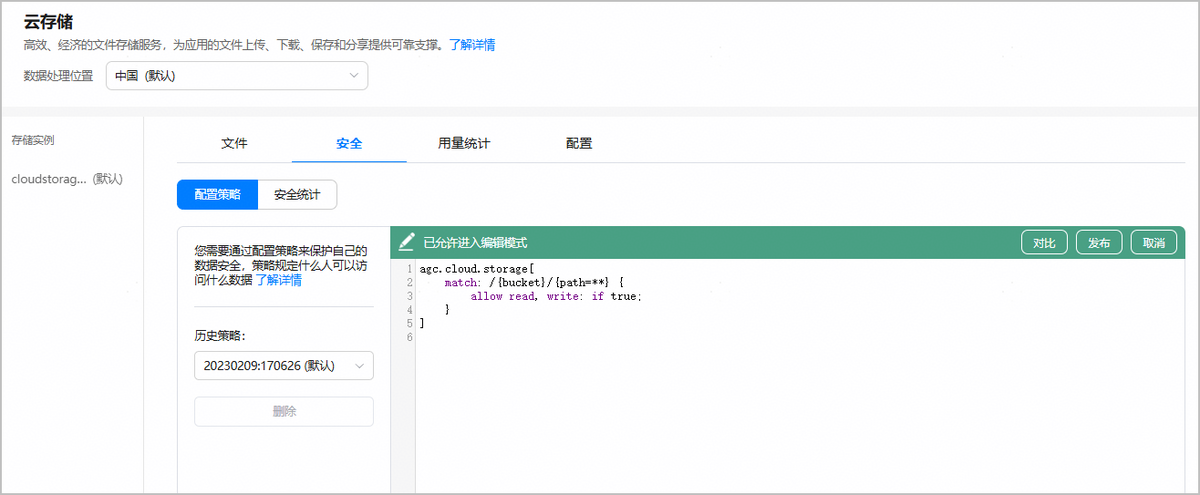Click the pencil edit mode icon

(406, 242)
